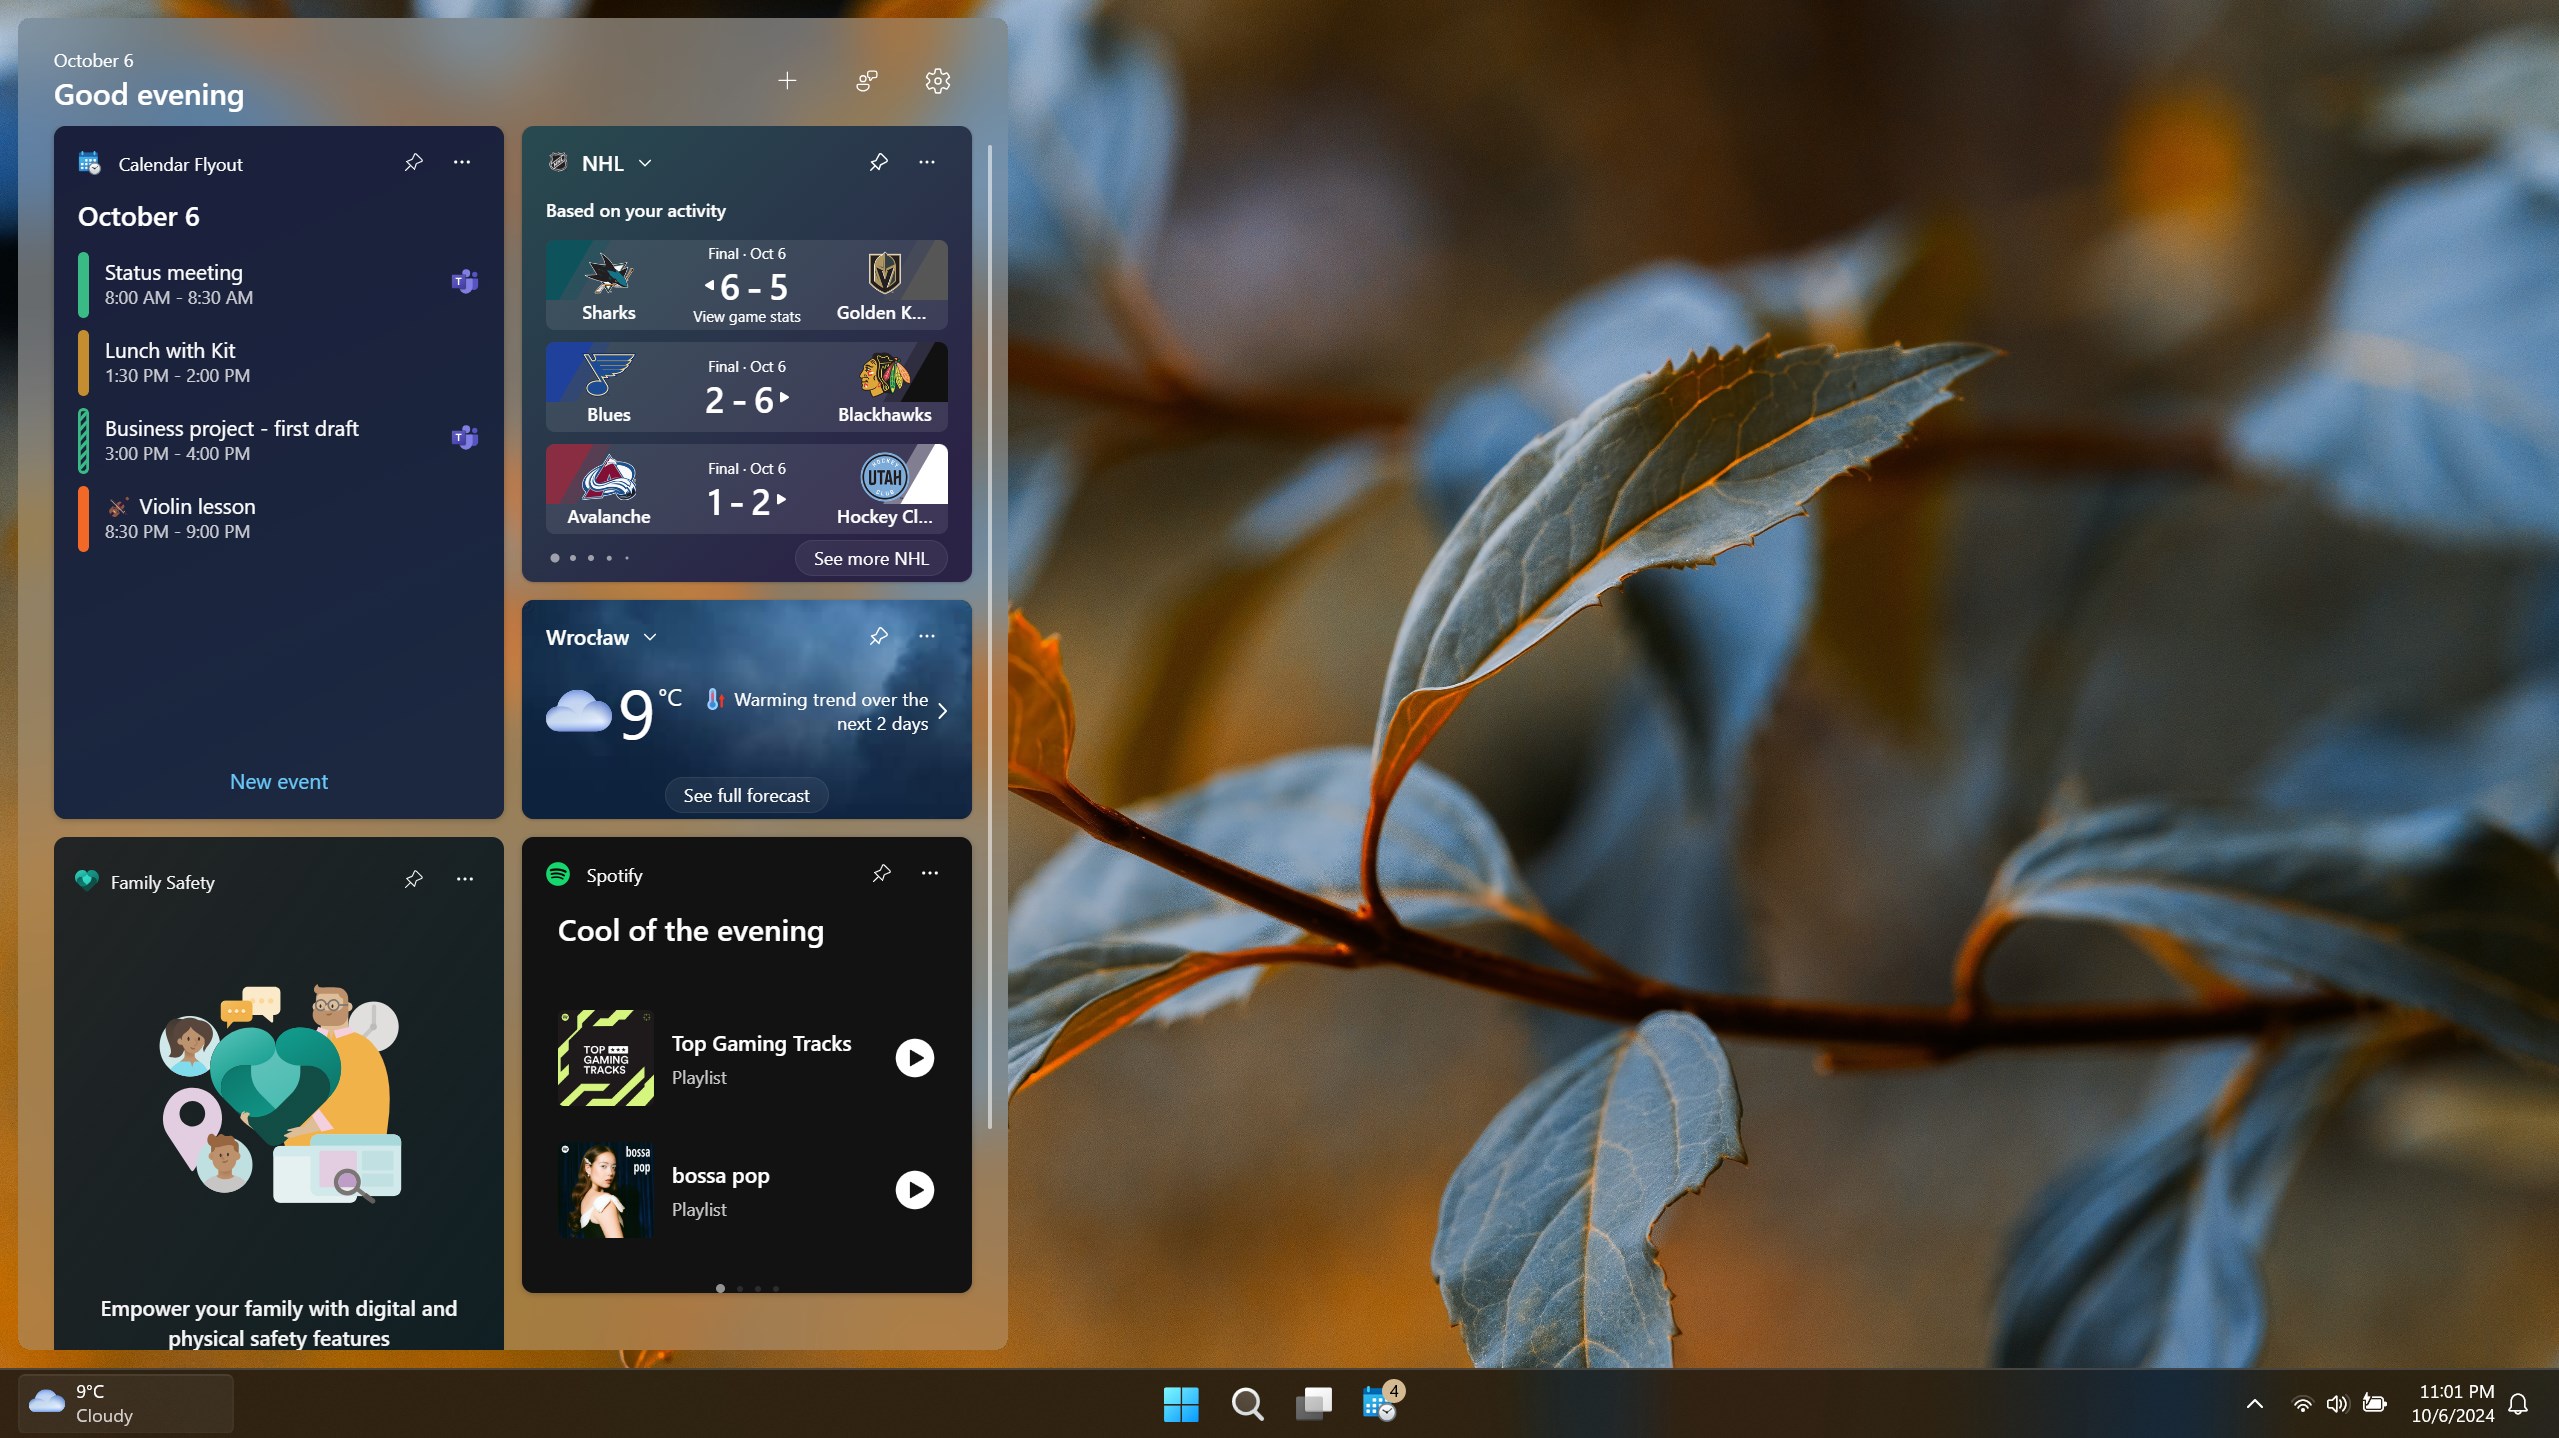
Task: Click the See more NHL button
Action: 870,557
